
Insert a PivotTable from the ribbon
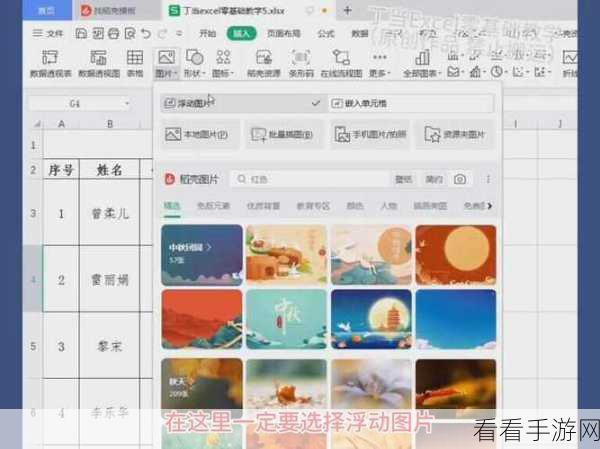[51, 64]
